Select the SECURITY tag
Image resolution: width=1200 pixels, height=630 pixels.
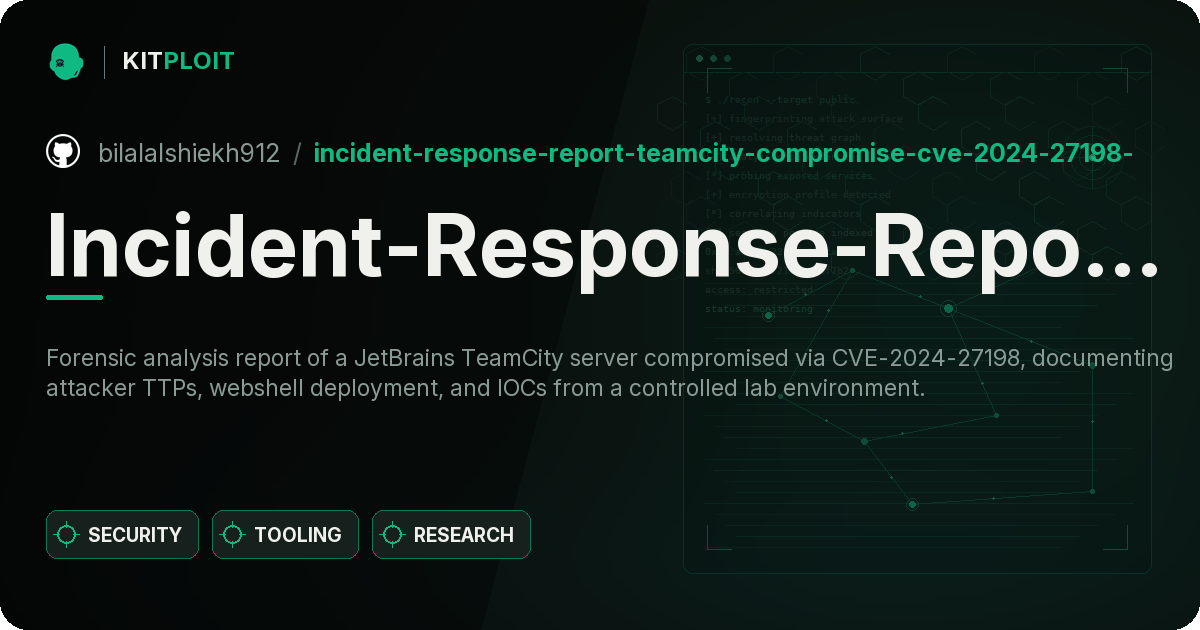point(122,535)
